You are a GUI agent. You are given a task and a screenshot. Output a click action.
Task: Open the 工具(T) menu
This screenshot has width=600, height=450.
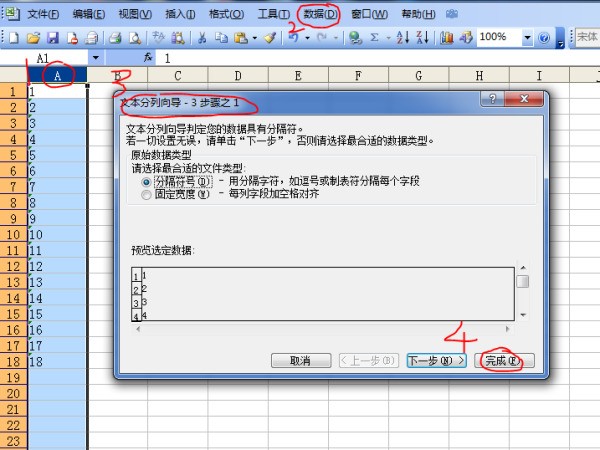coord(274,14)
